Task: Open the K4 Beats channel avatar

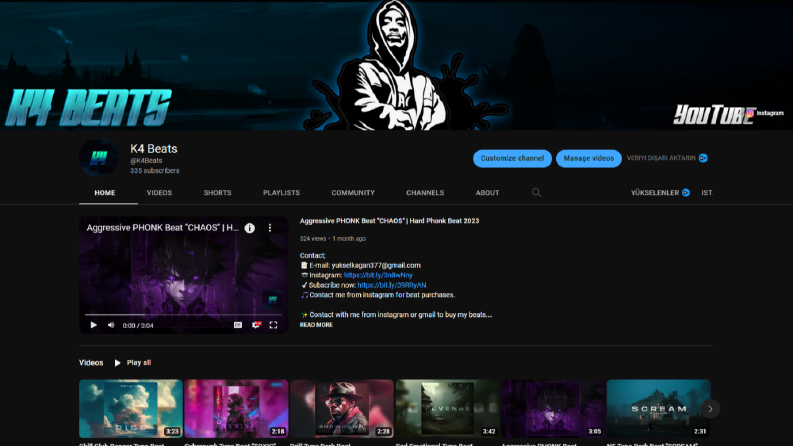Action: [99, 158]
